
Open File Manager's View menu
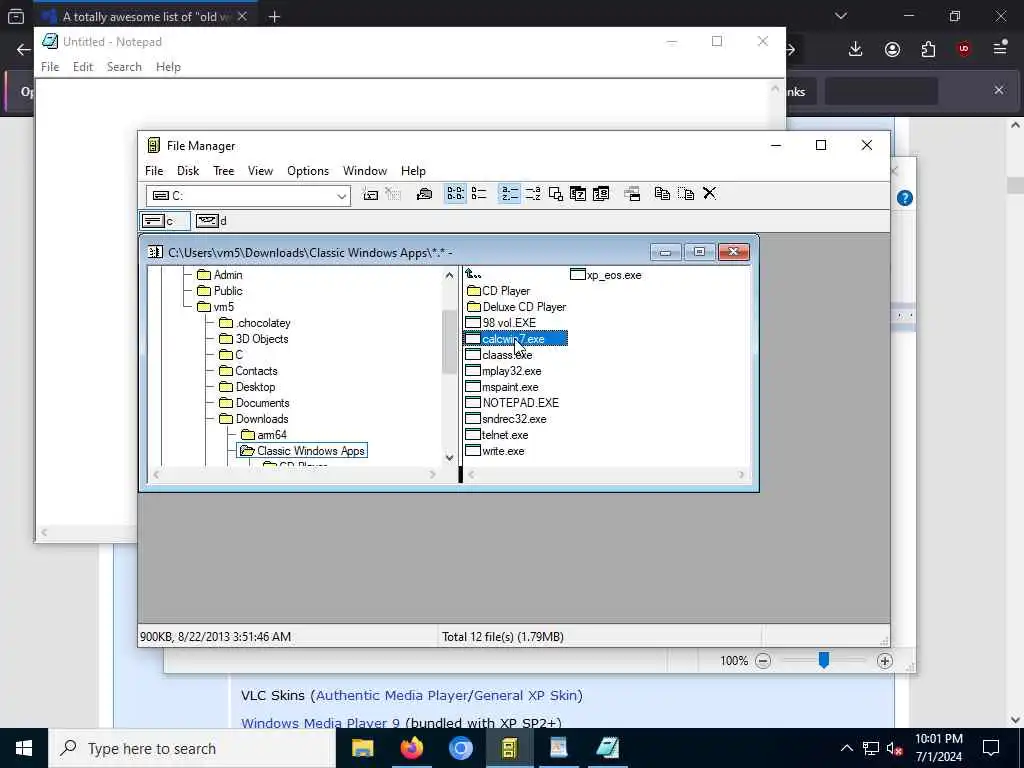click(260, 171)
